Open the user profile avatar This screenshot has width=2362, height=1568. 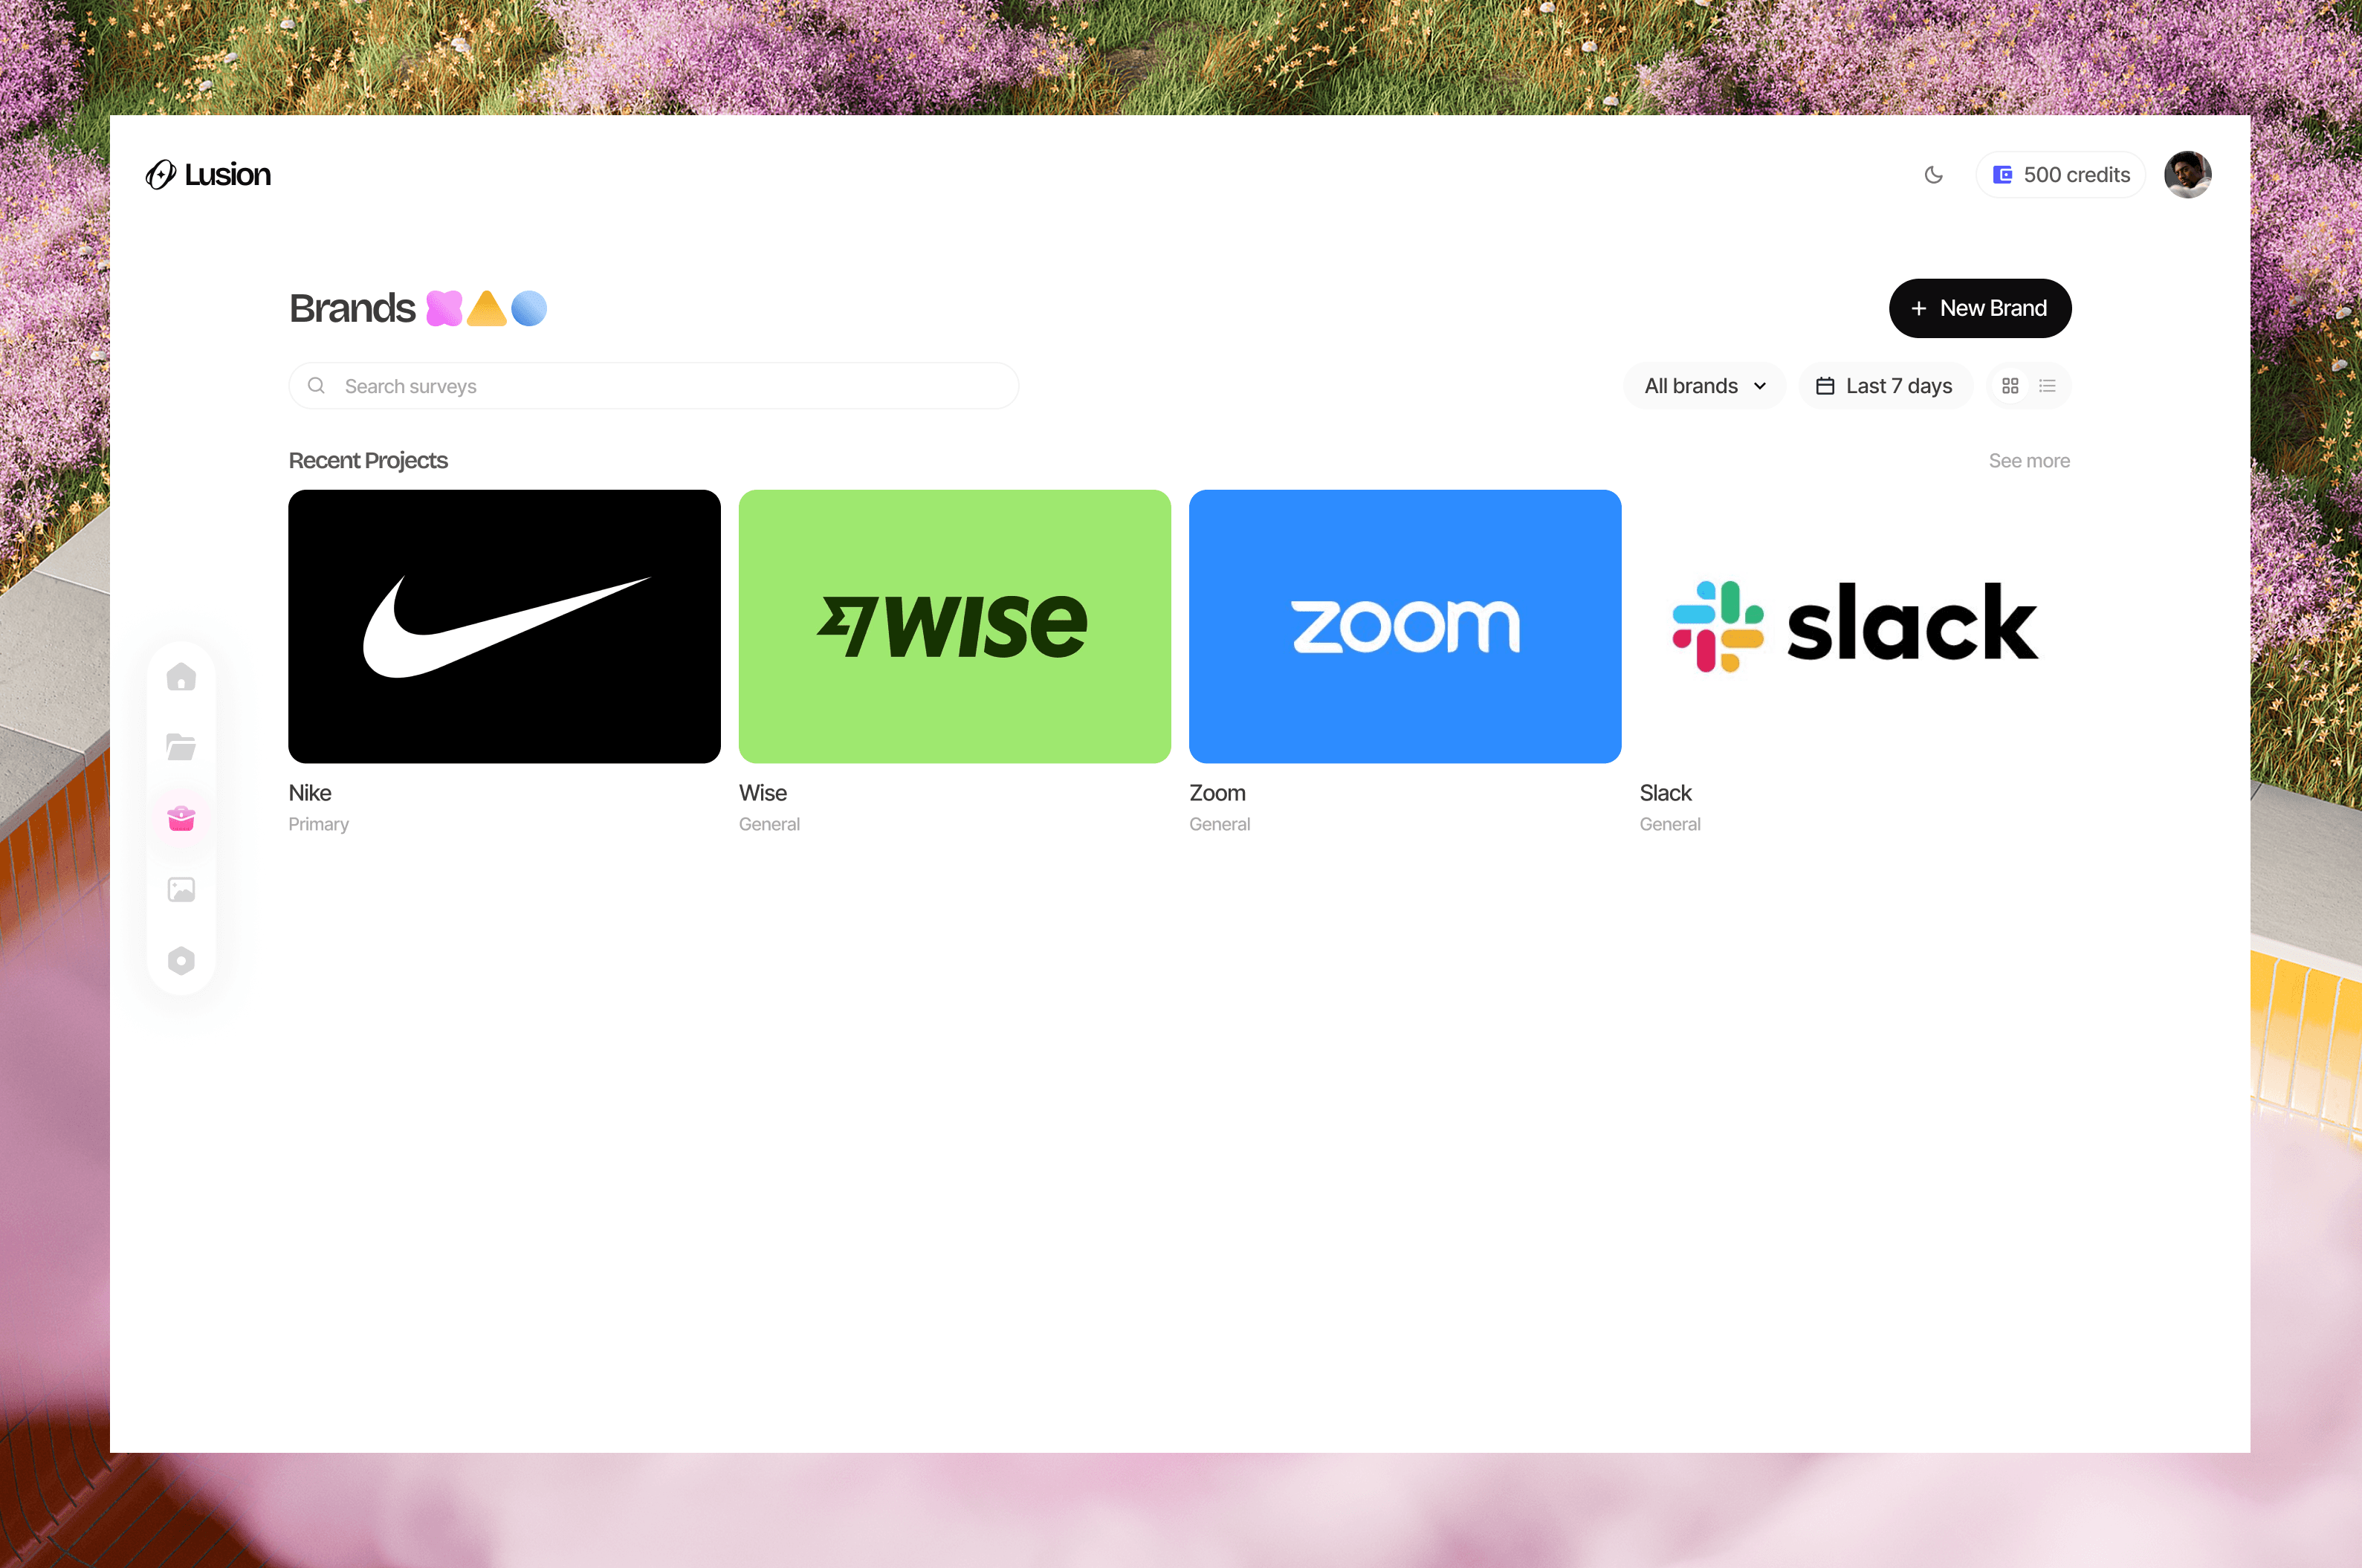(x=2187, y=175)
